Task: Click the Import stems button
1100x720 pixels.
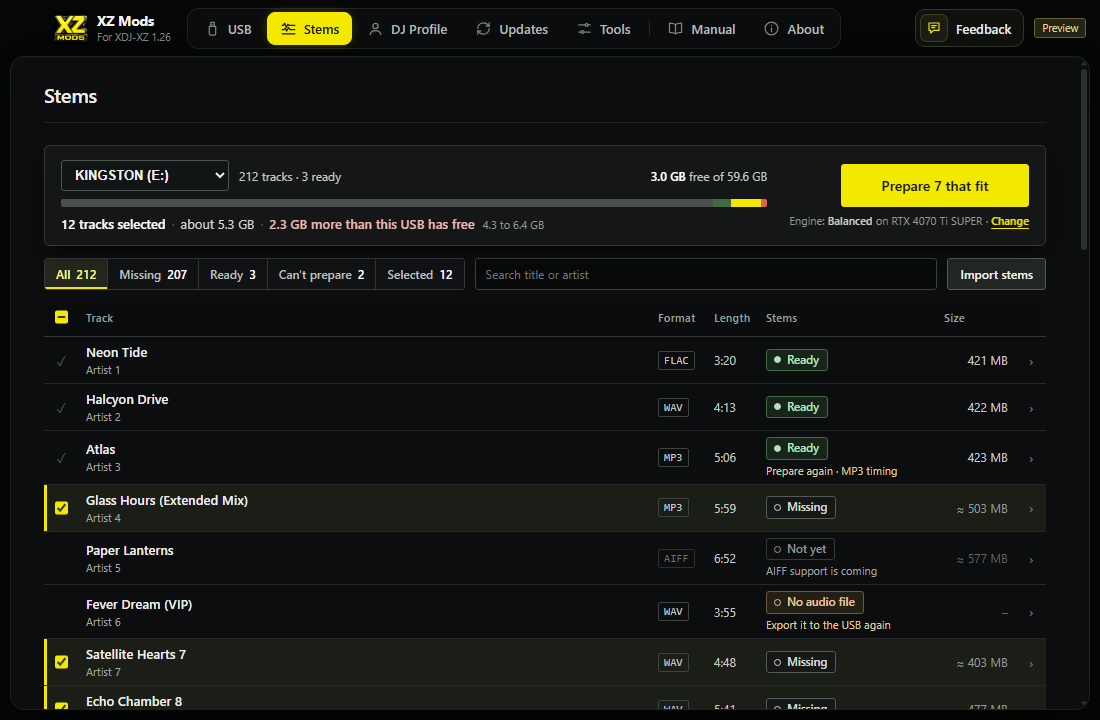Action: pos(996,274)
